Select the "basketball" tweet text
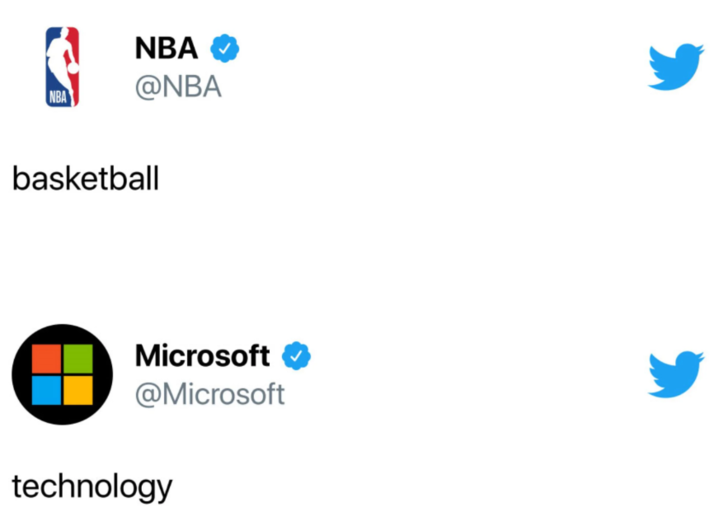Image resolution: width=728 pixels, height=512 pixels. 86,181
